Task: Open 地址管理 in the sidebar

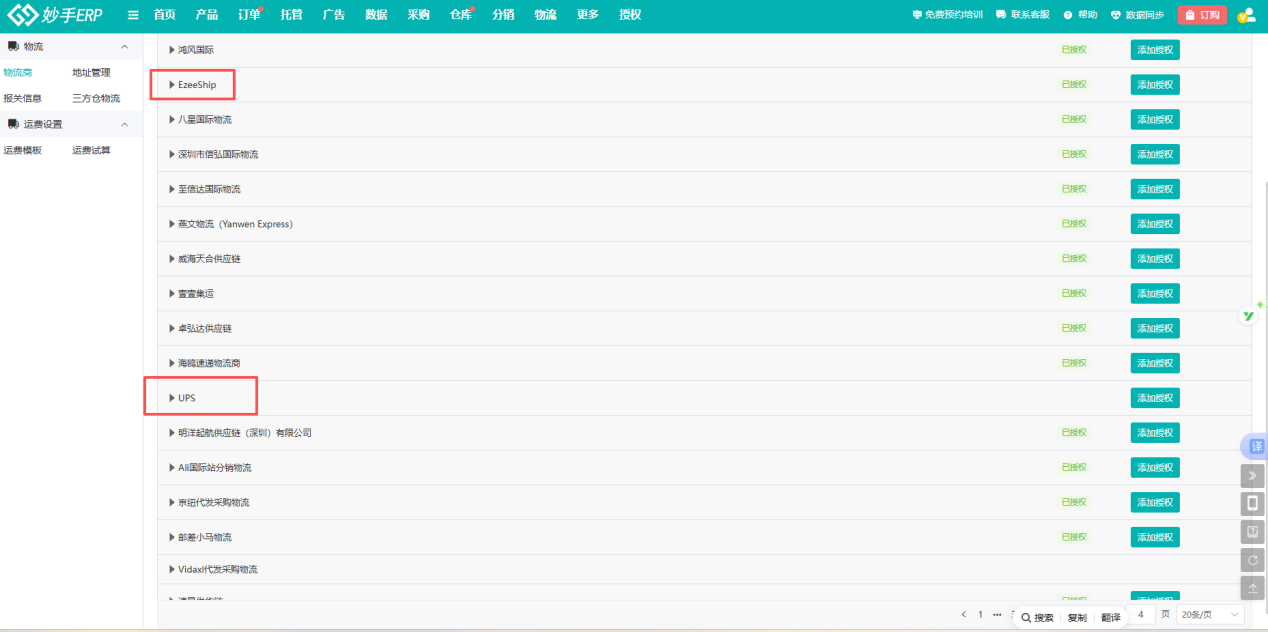Action: (91, 72)
